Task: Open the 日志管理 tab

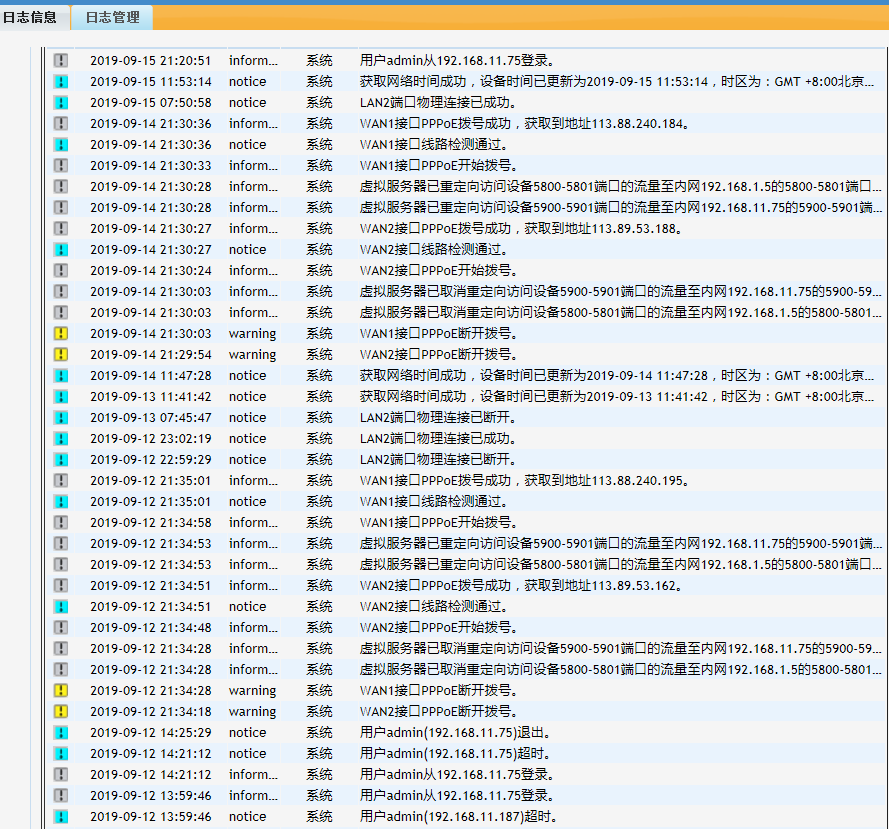Action: point(112,18)
